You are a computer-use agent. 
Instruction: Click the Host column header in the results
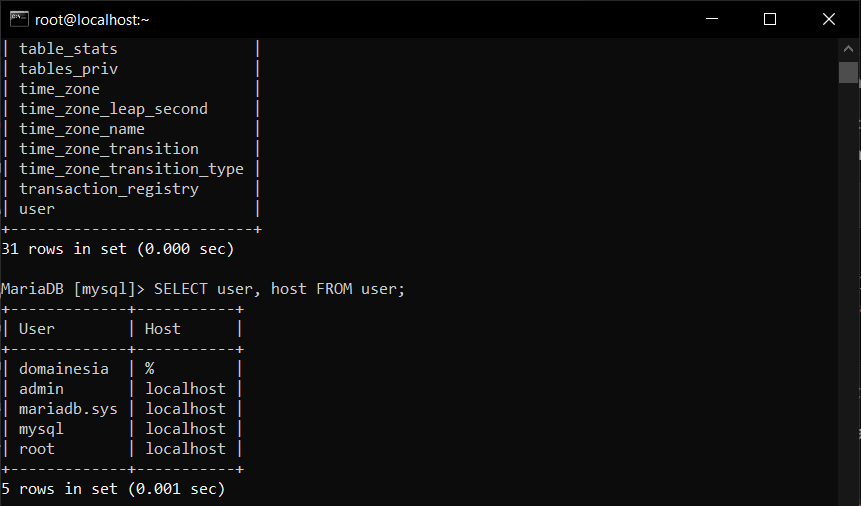click(163, 329)
